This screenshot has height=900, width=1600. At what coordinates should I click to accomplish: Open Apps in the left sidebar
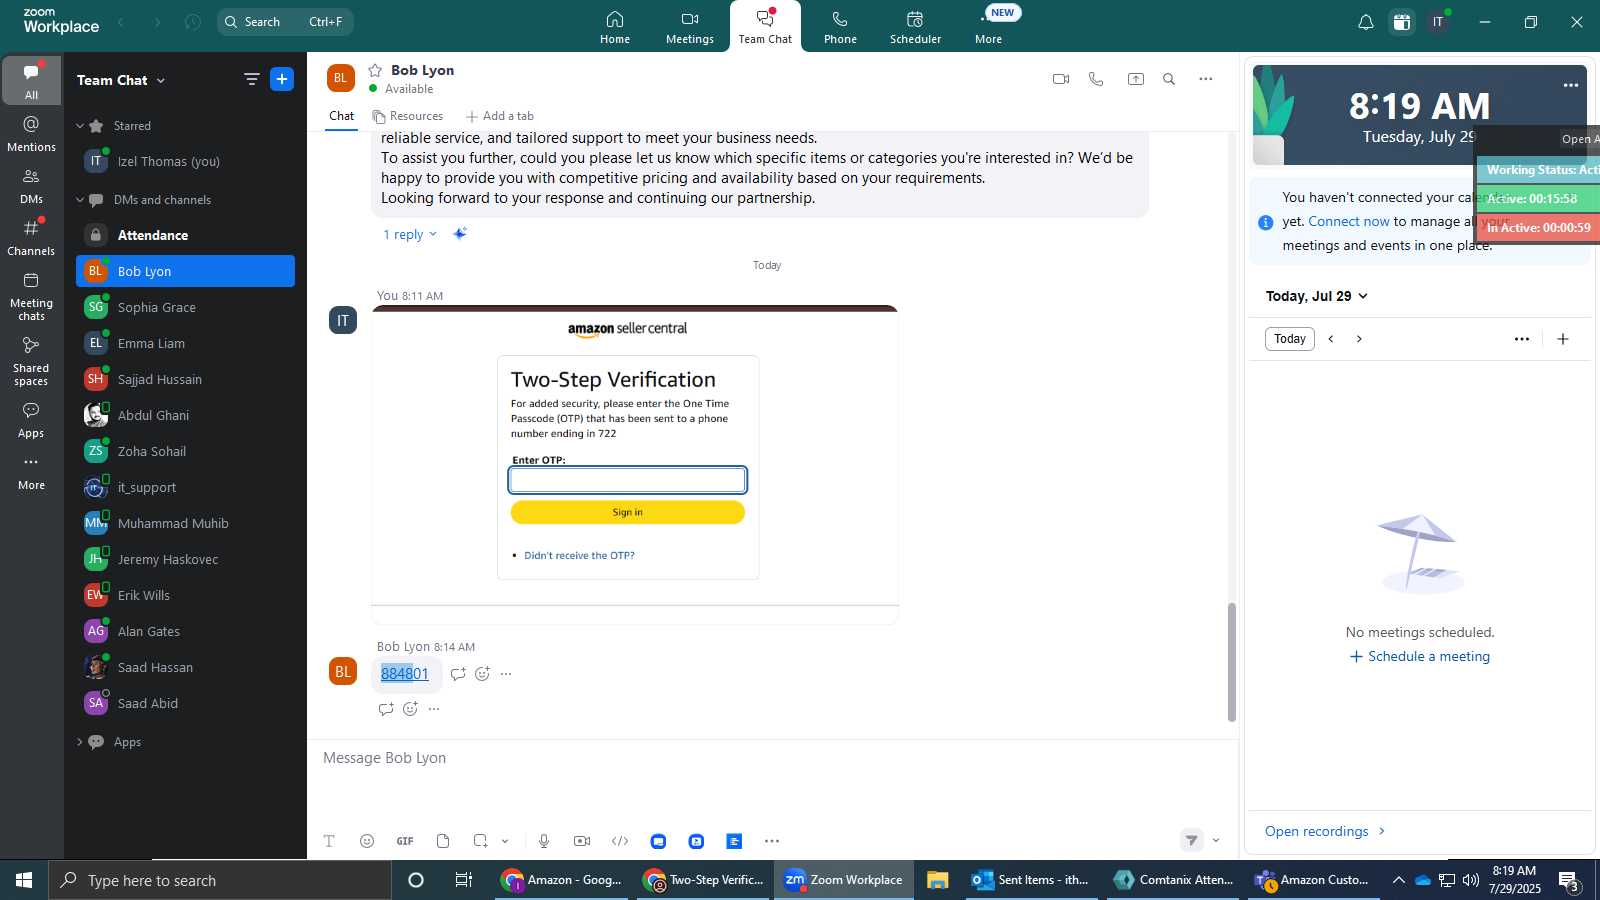[x=31, y=420]
